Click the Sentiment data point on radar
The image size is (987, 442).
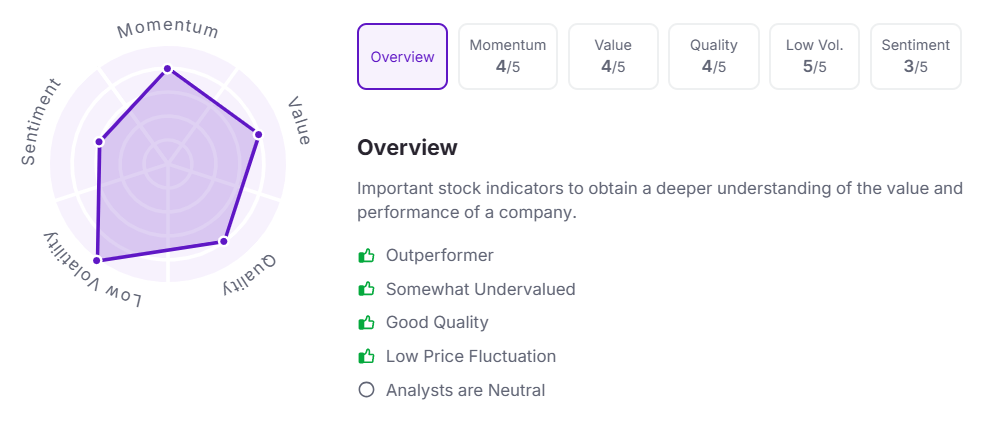[x=99, y=142]
